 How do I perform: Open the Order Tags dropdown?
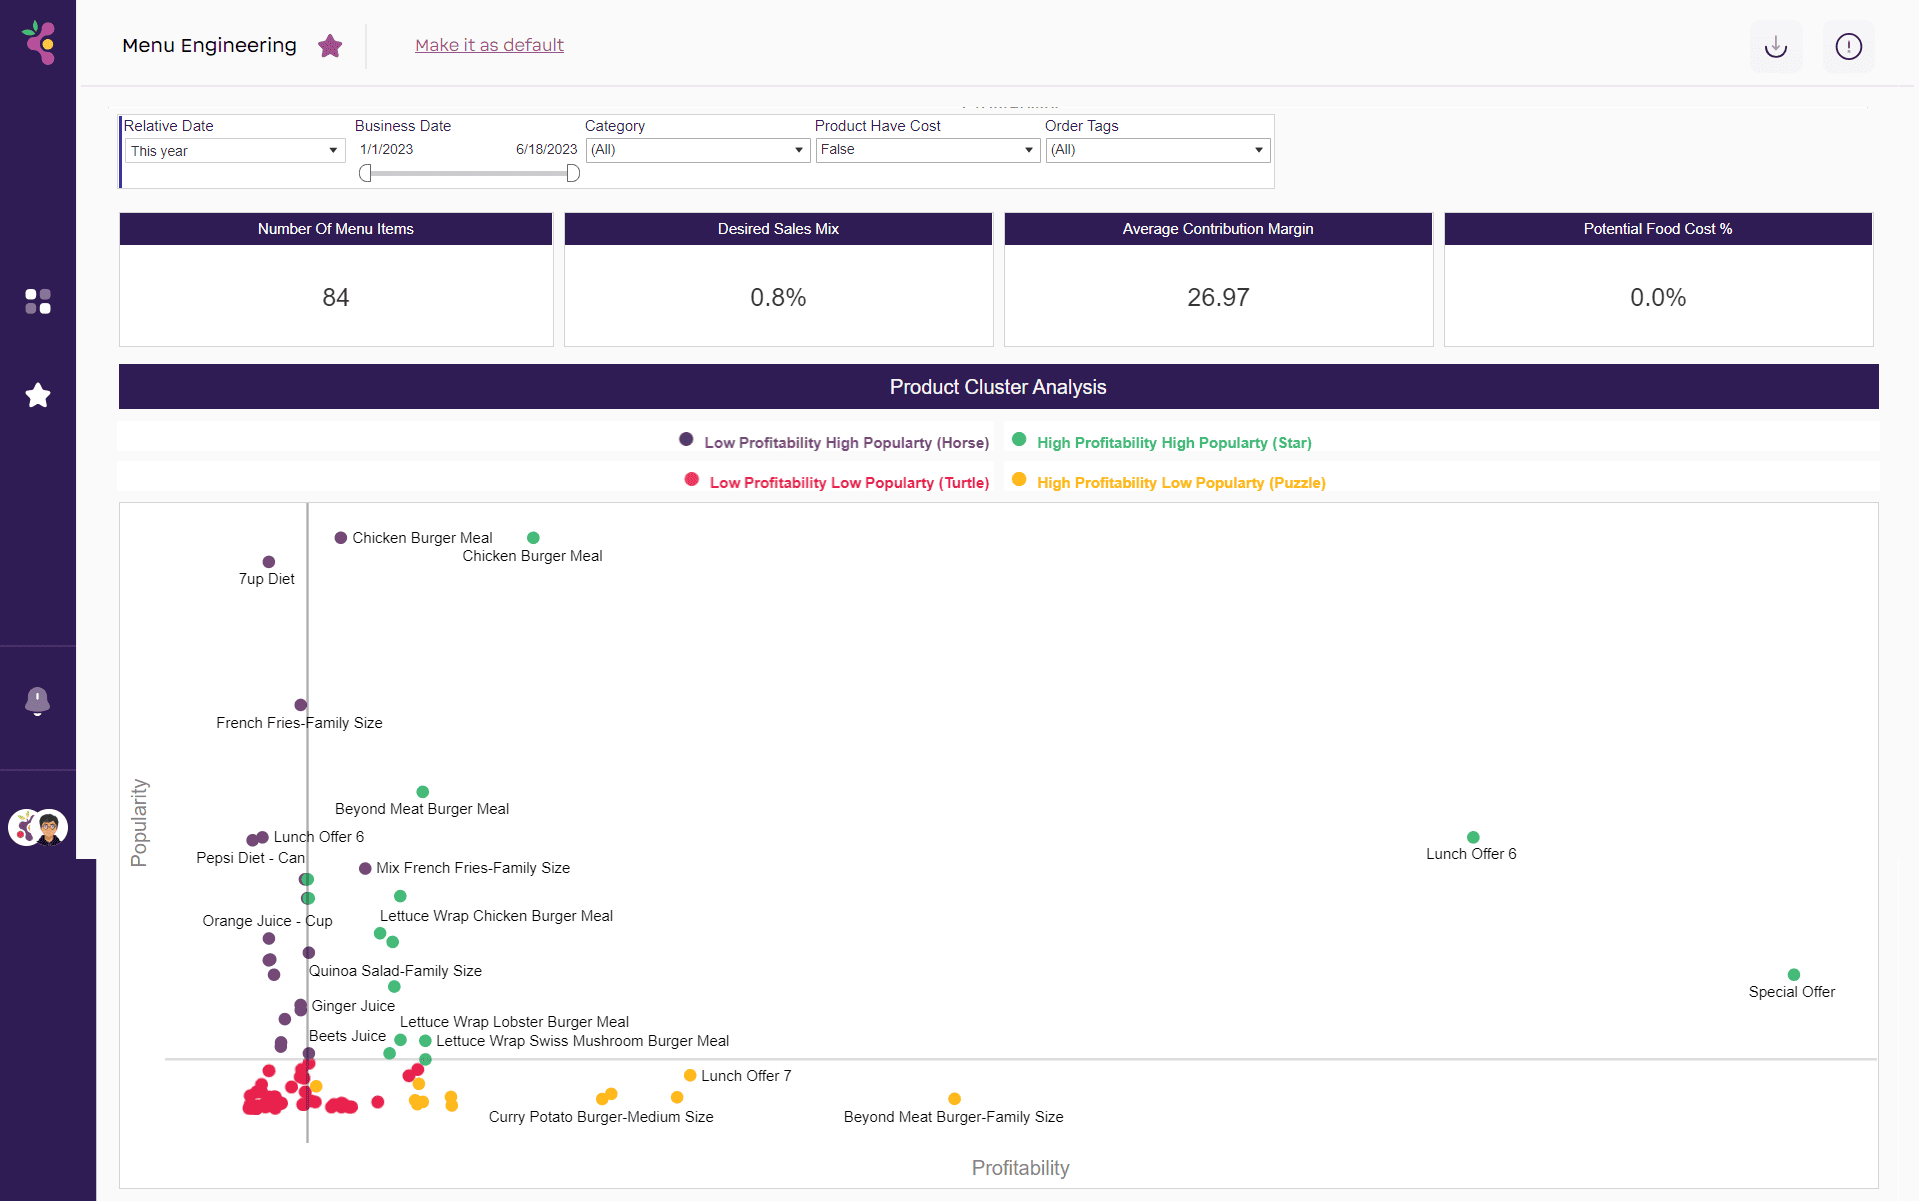tap(1157, 150)
